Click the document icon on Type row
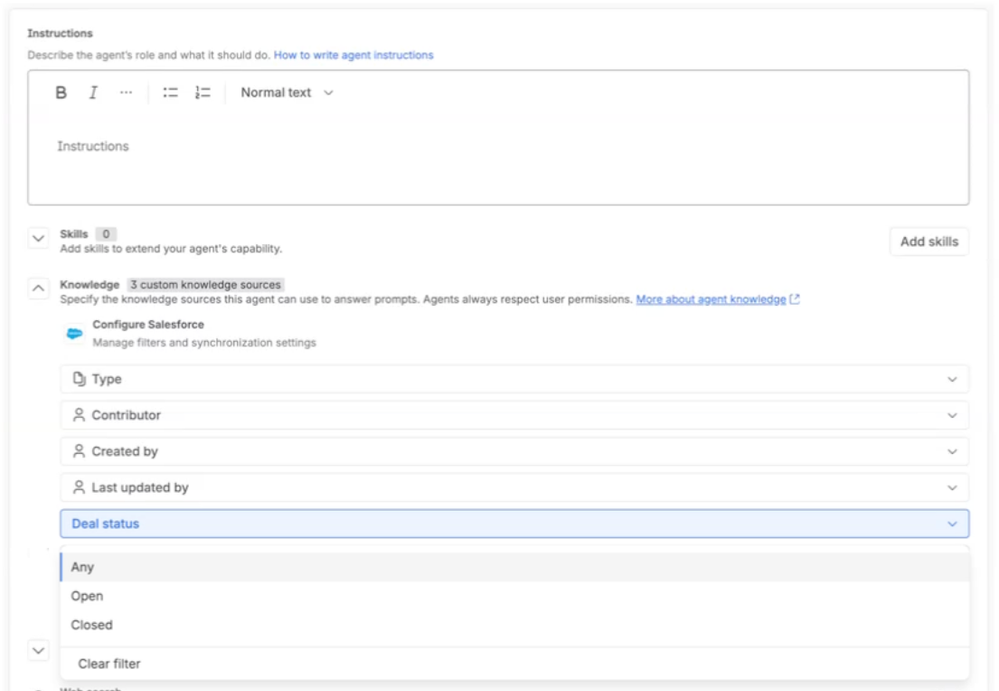This screenshot has width=999, height=691. click(79, 379)
